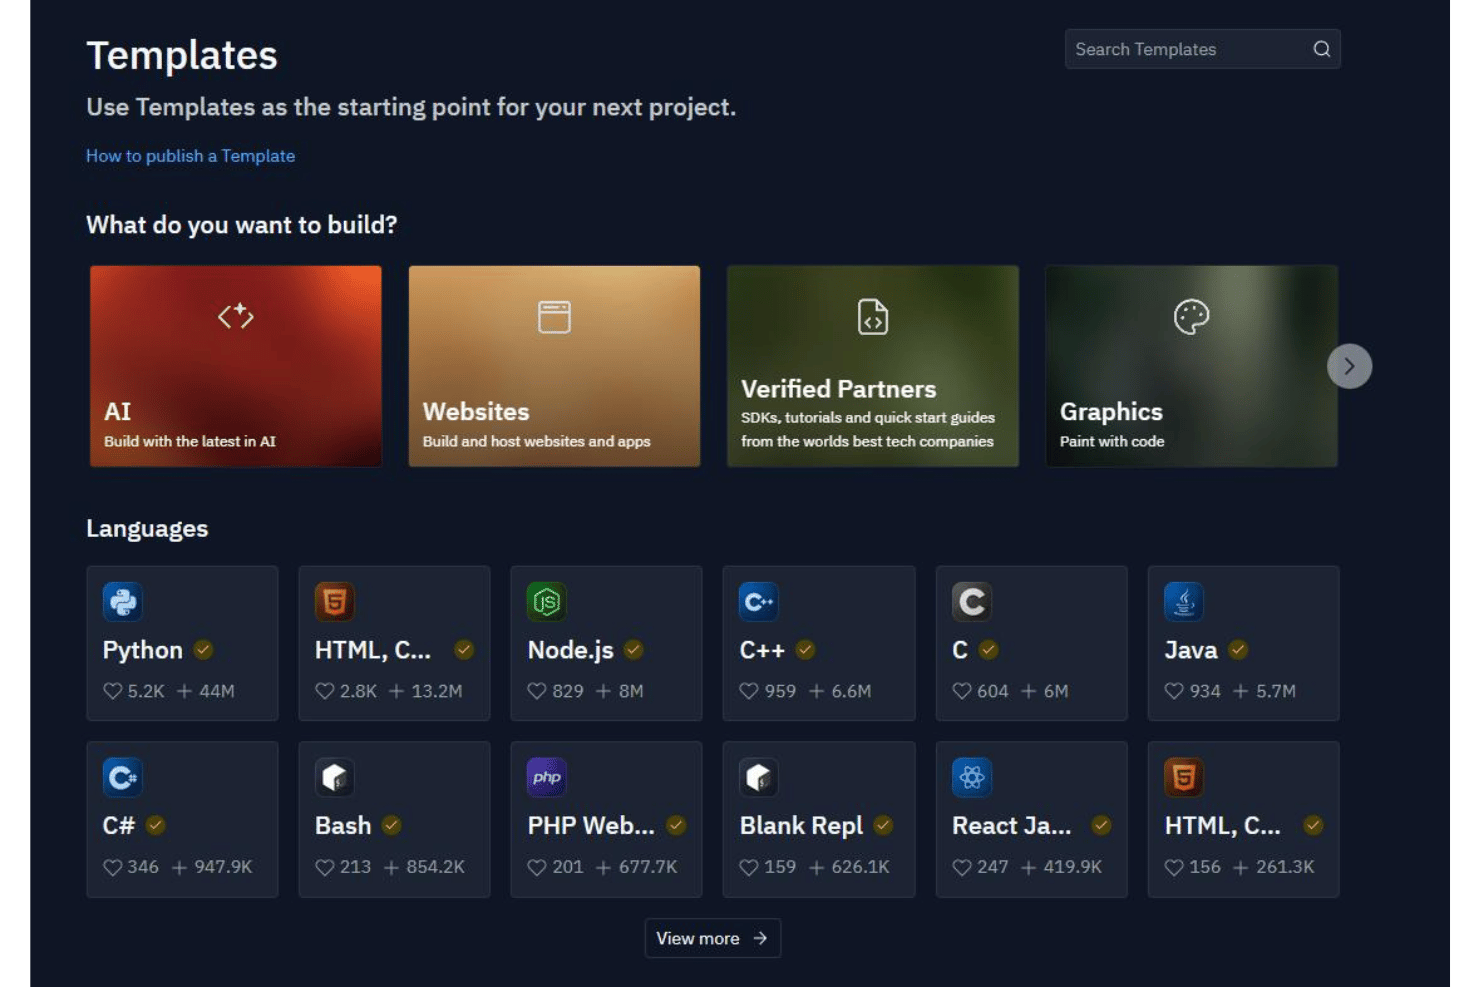Click the 6M forks count on C

[x=1056, y=691]
